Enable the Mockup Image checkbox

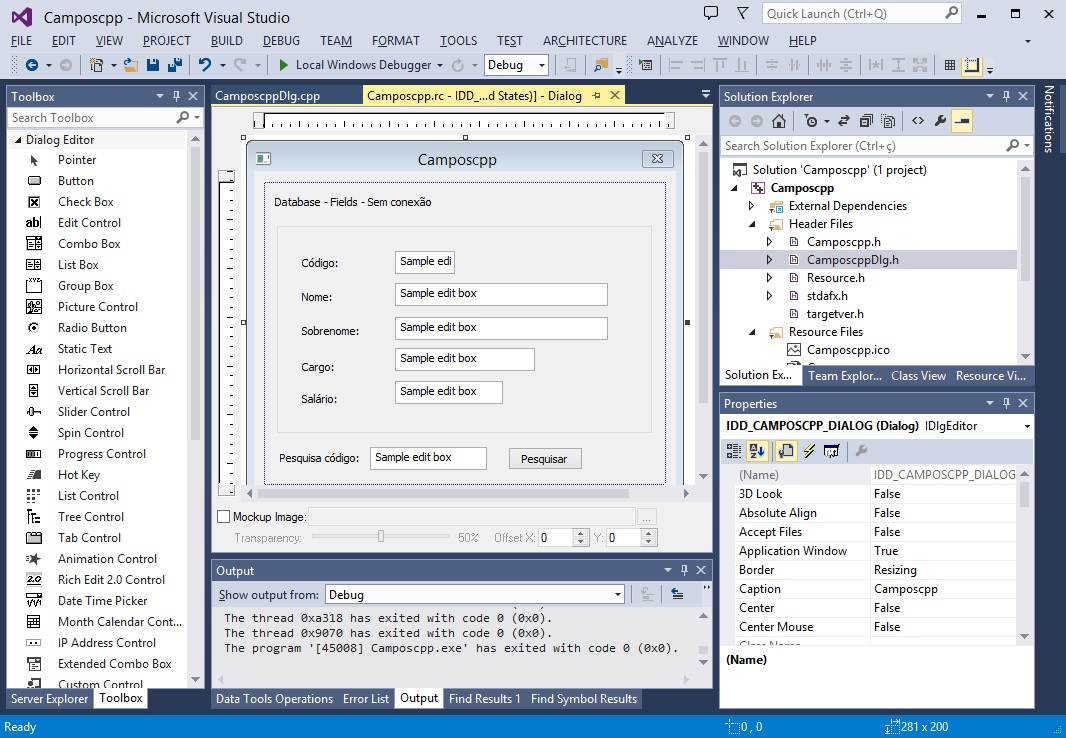tap(223, 517)
